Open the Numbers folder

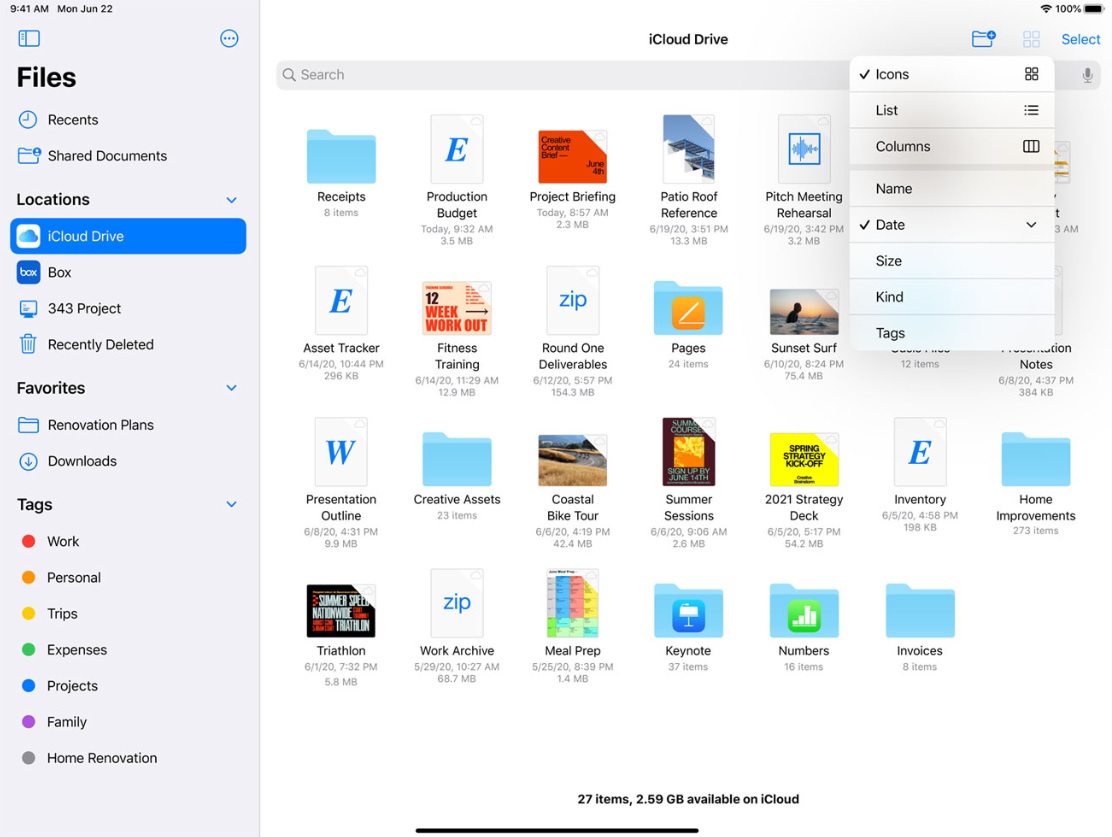[804, 611]
